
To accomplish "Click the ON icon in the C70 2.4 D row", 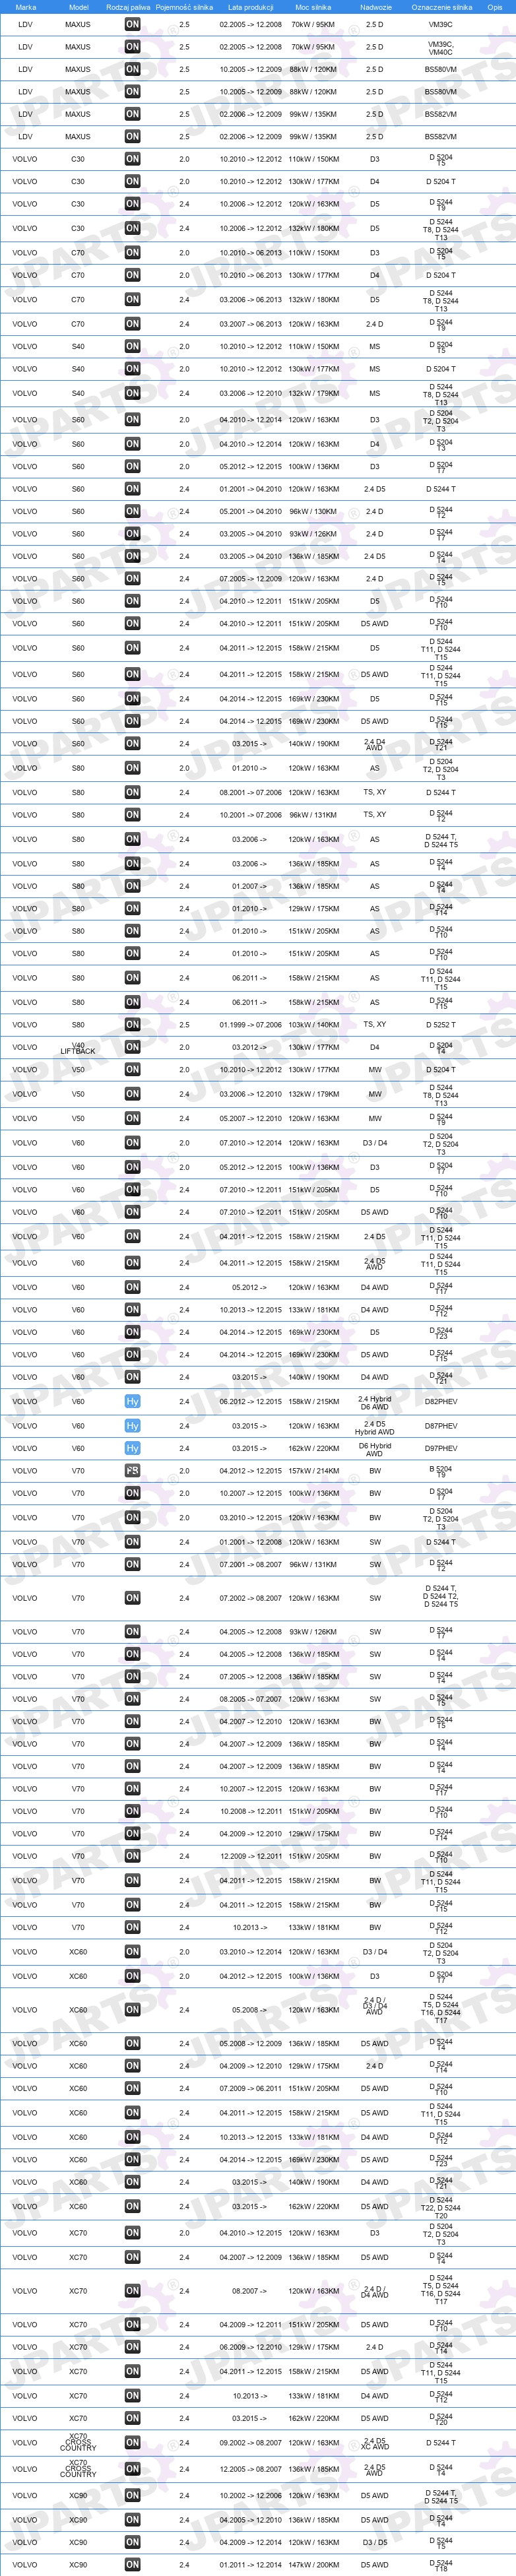I will [132, 324].
